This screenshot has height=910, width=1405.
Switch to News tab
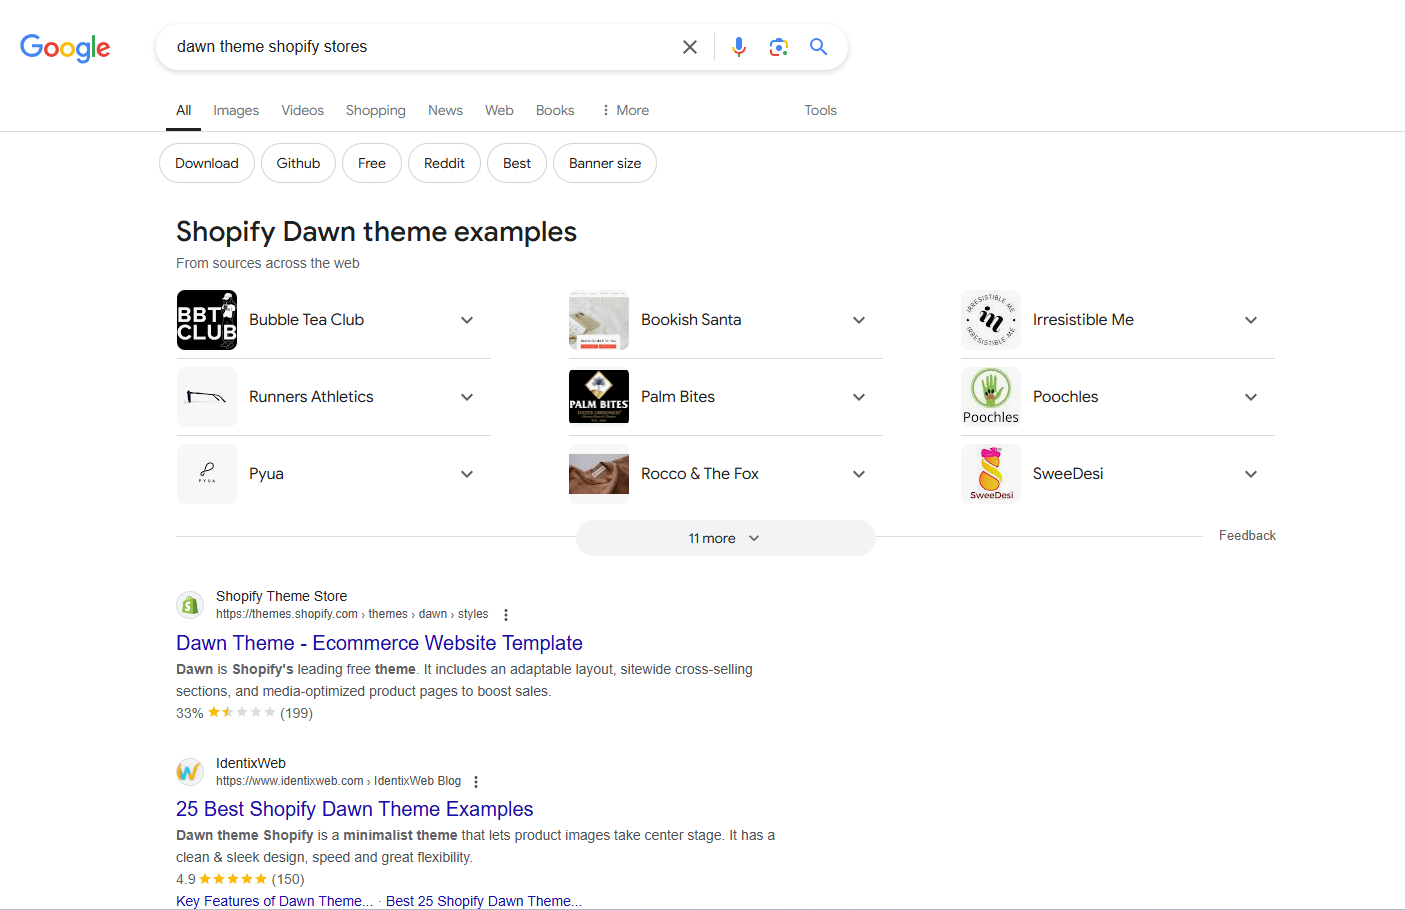(445, 110)
